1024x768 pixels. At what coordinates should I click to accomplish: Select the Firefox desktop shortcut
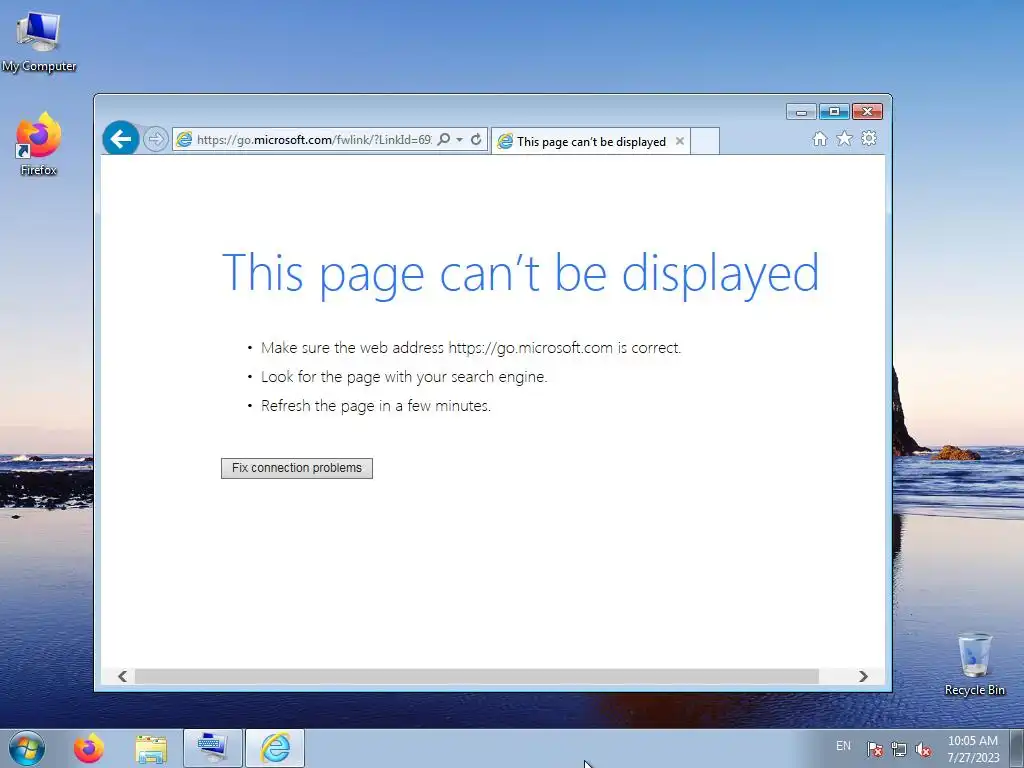[x=39, y=144]
